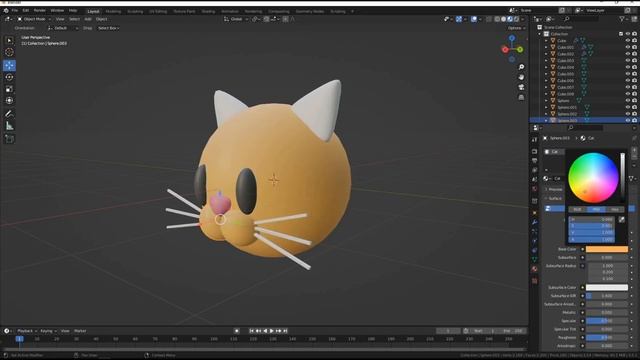Hide Sphere.003 using its eye icon
This screenshot has width=640, height=360.
628,120
